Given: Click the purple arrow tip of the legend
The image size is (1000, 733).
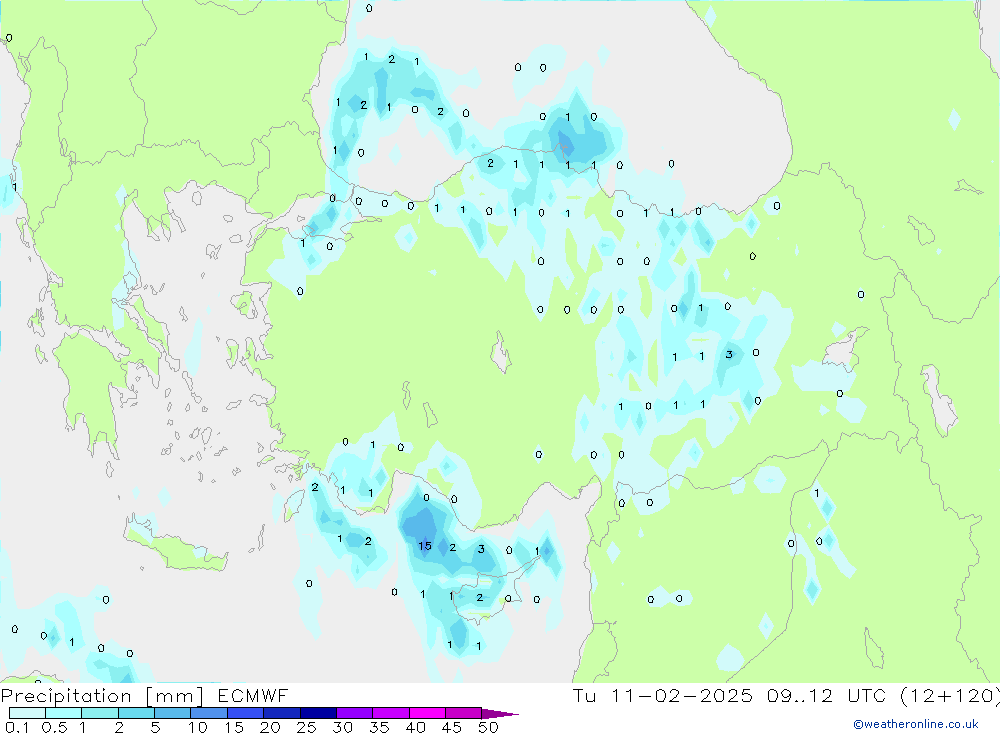Looking at the screenshot, I should (x=500, y=714).
